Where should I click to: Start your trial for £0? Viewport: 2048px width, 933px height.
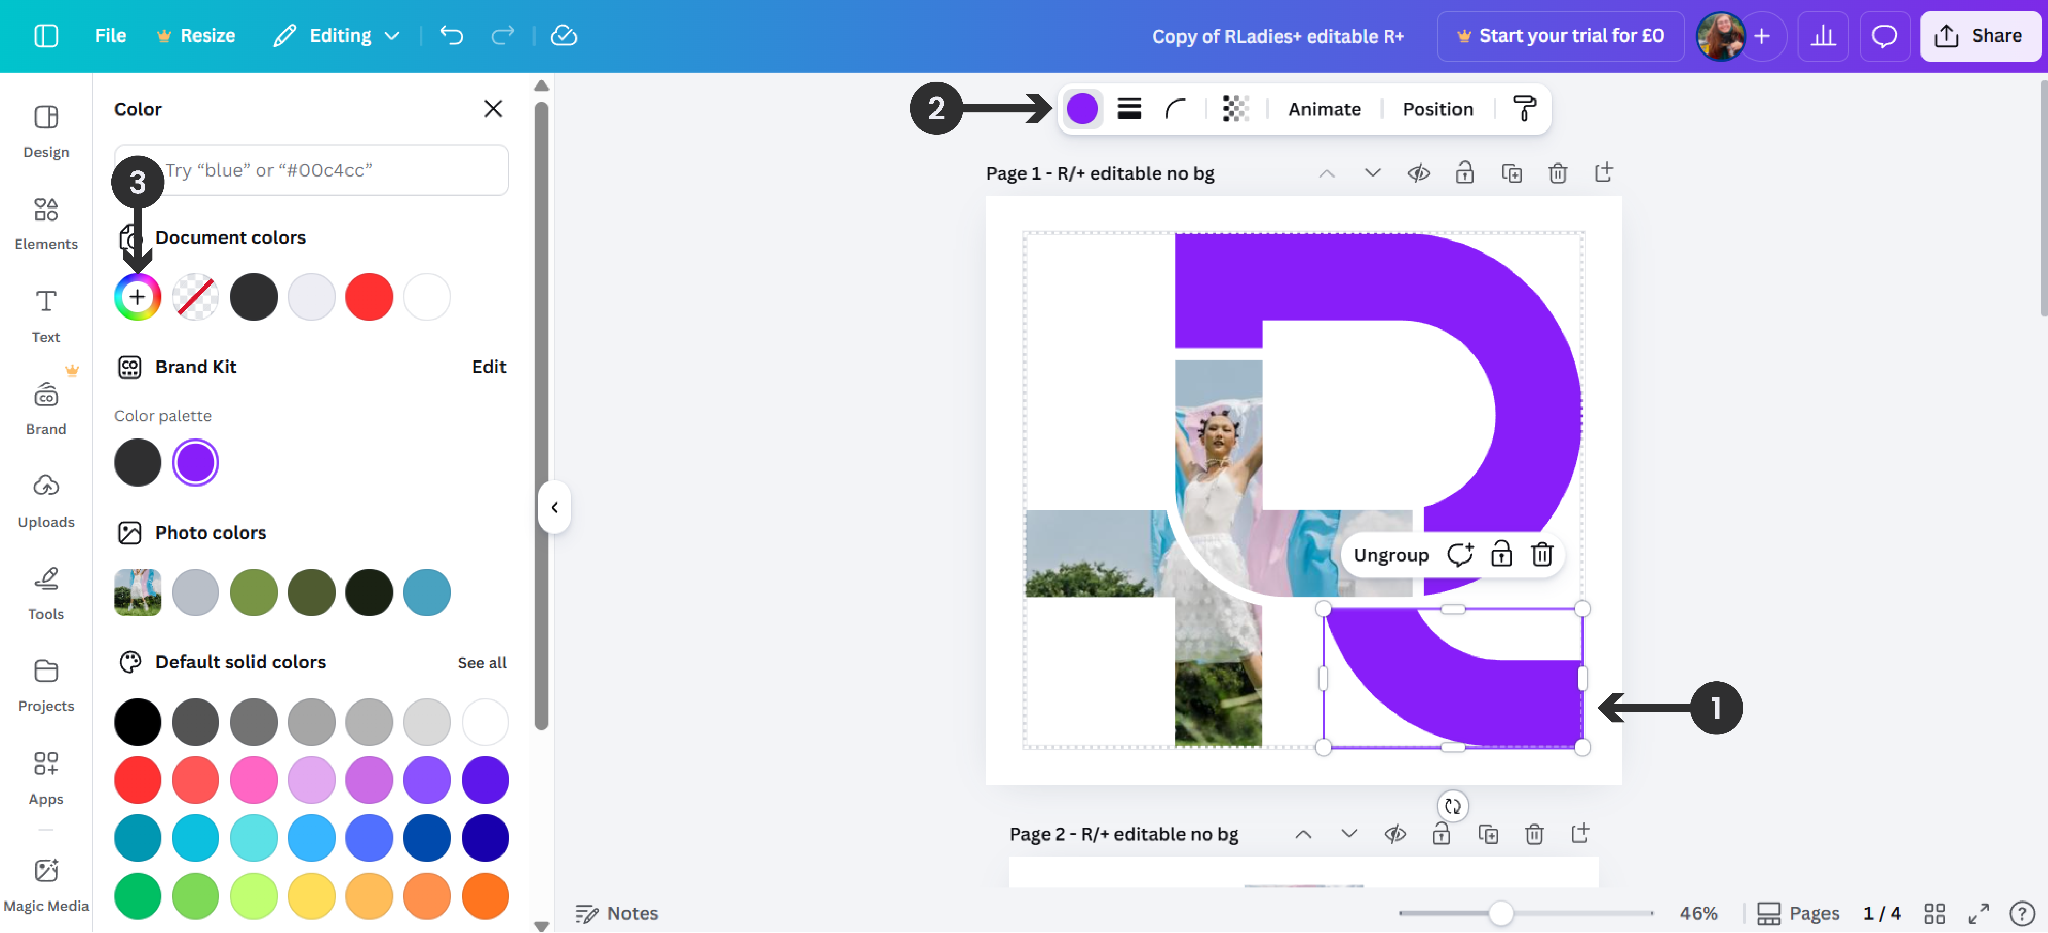(1560, 36)
